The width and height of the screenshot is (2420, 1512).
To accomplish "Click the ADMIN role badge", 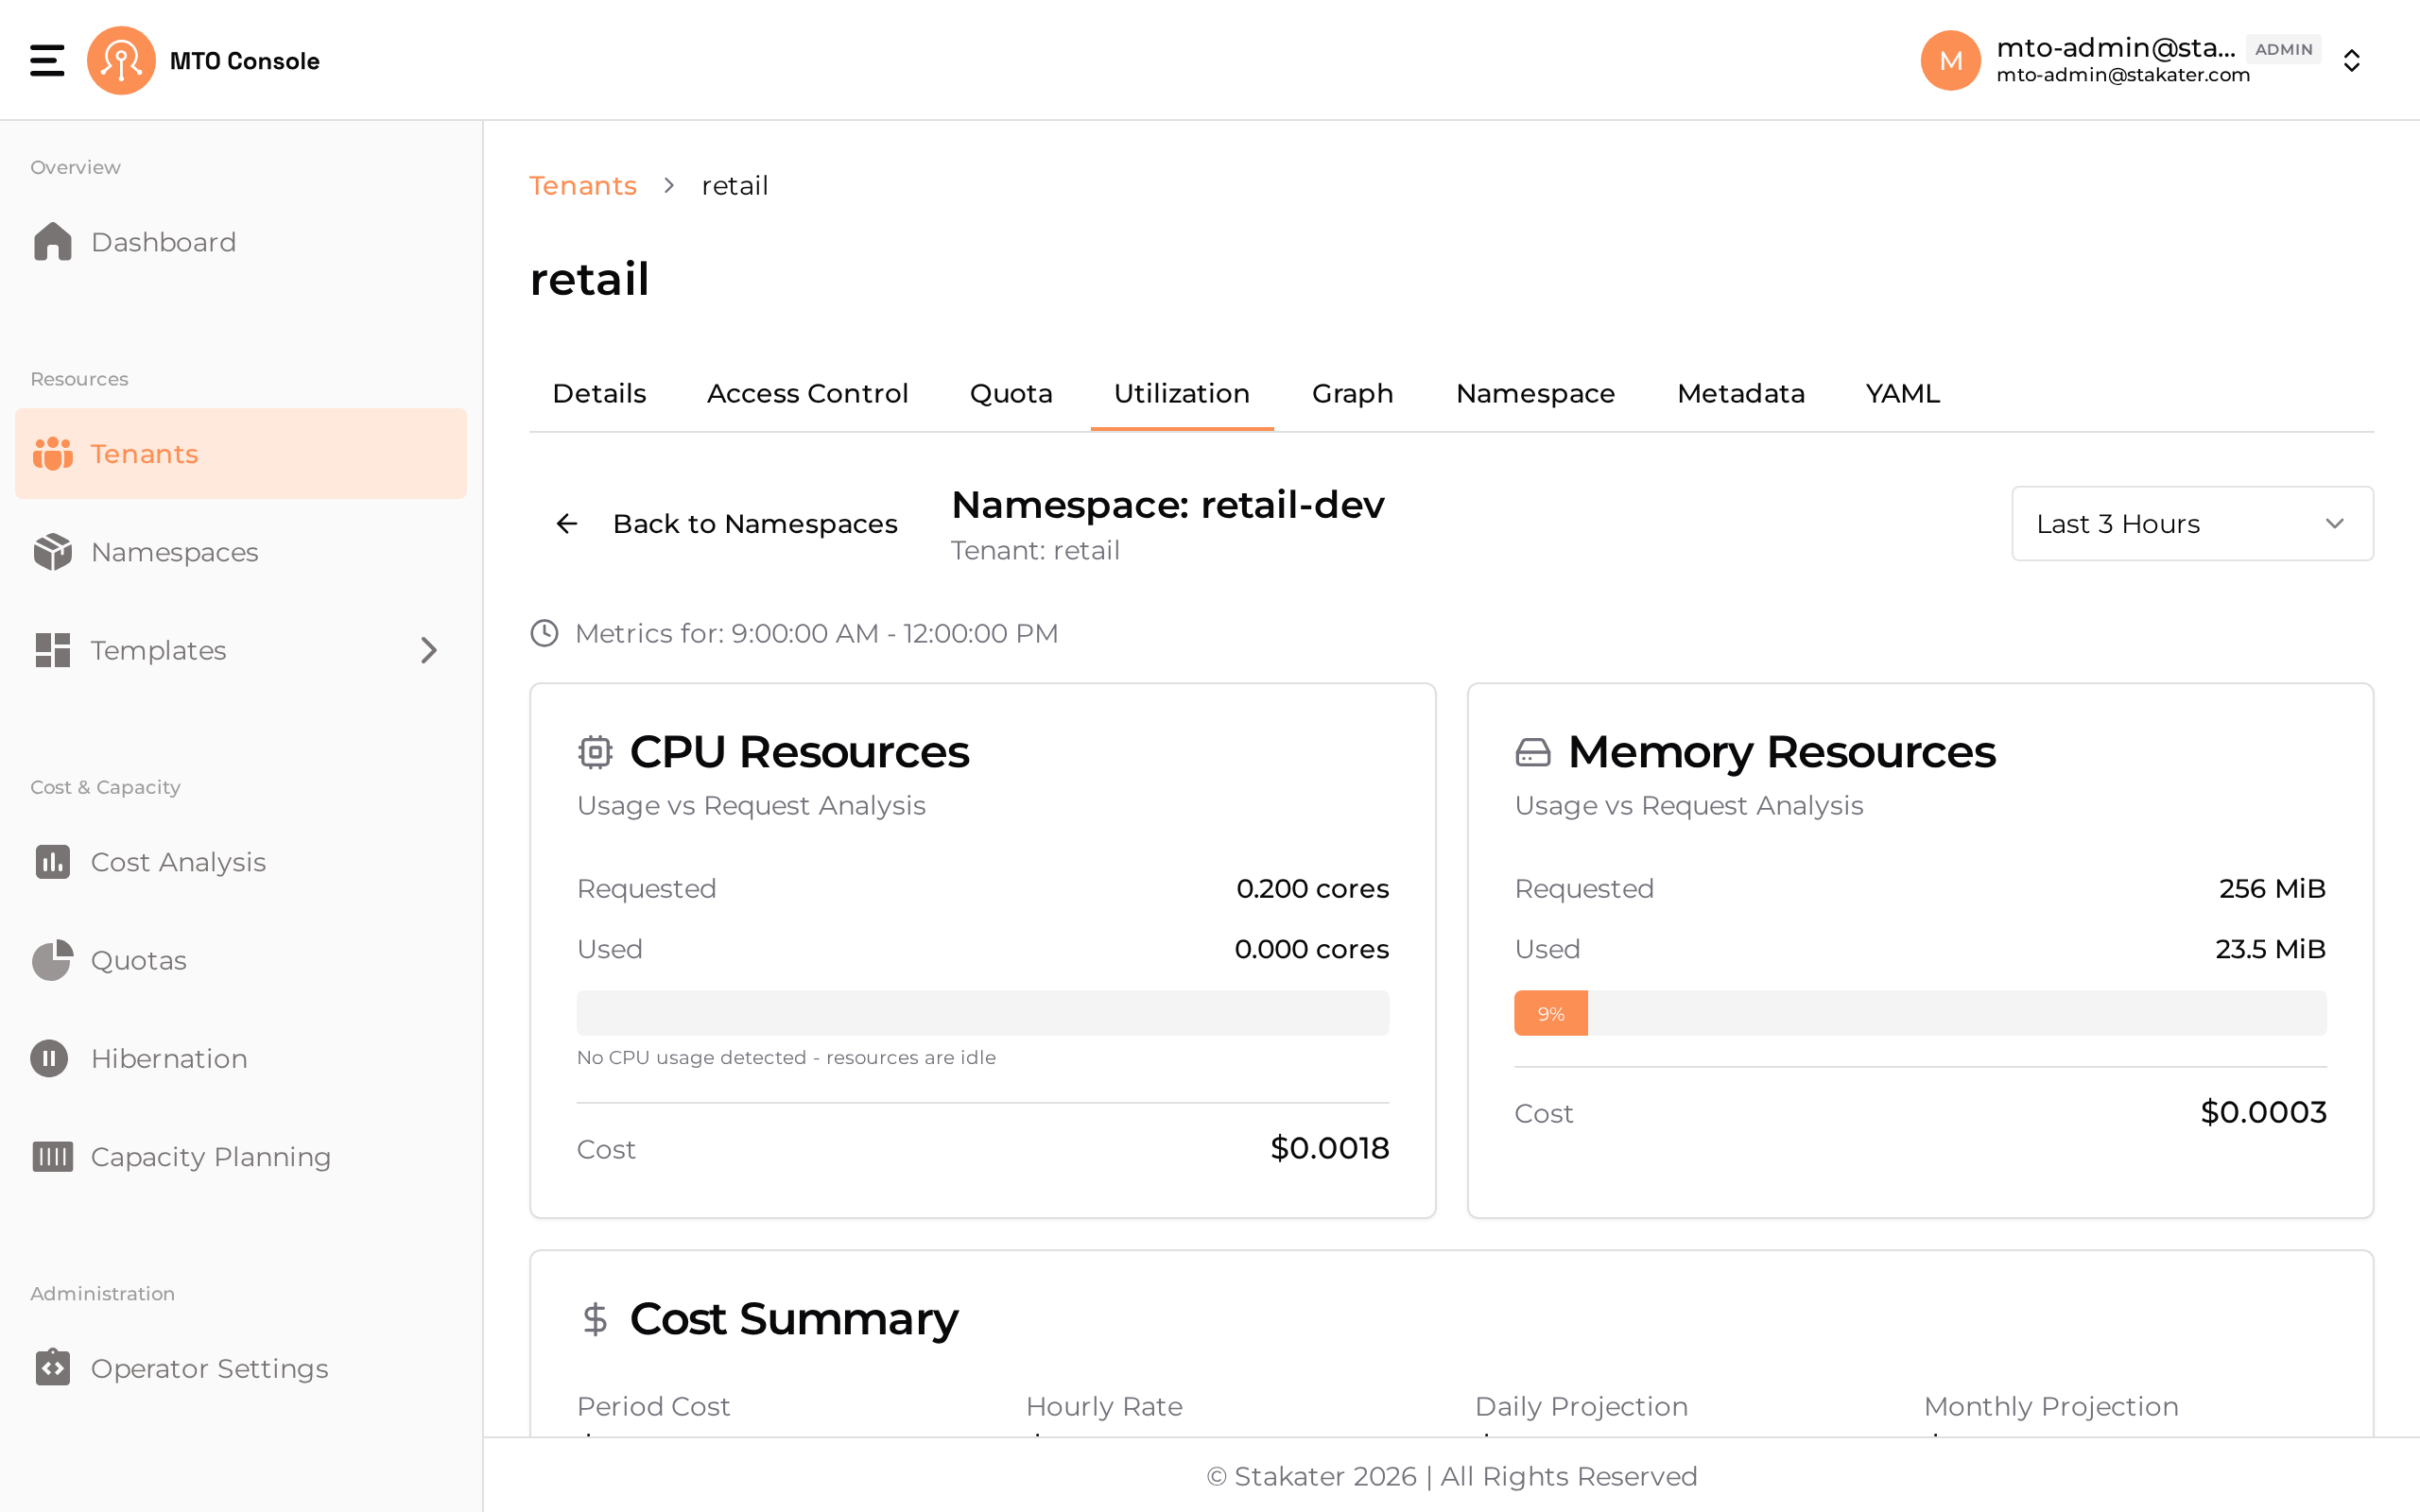I will (2283, 49).
